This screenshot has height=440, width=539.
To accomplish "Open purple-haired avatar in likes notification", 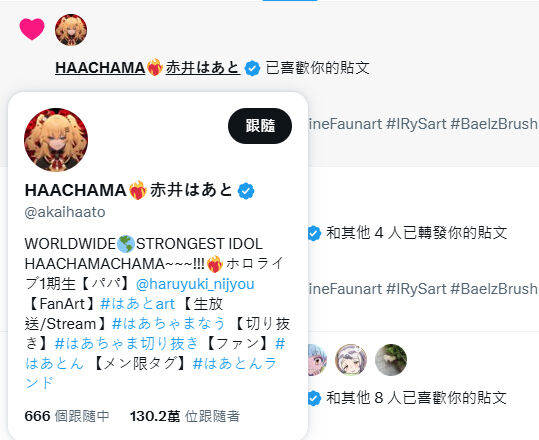I will pos(351,360).
